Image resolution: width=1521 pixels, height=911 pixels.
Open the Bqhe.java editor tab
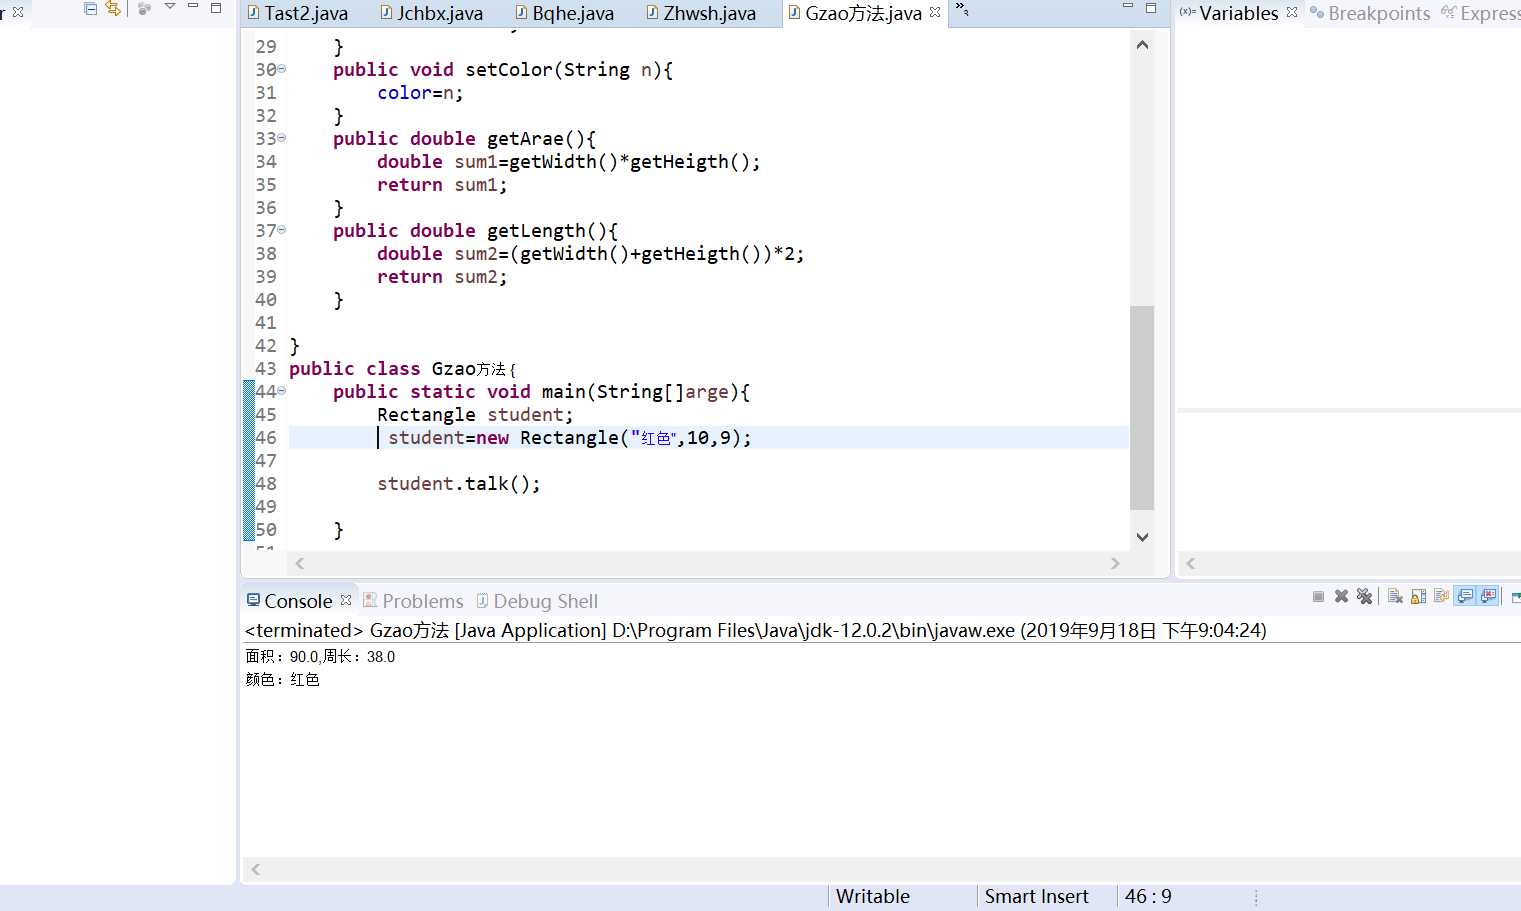pyautogui.click(x=565, y=14)
